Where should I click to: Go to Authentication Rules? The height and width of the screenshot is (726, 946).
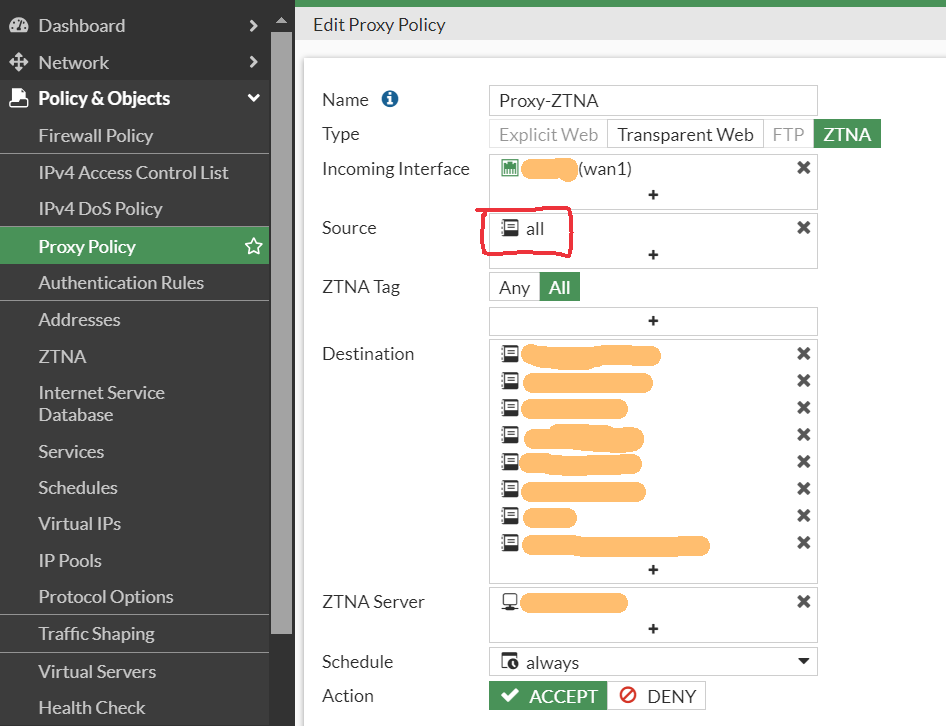[121, 283]
